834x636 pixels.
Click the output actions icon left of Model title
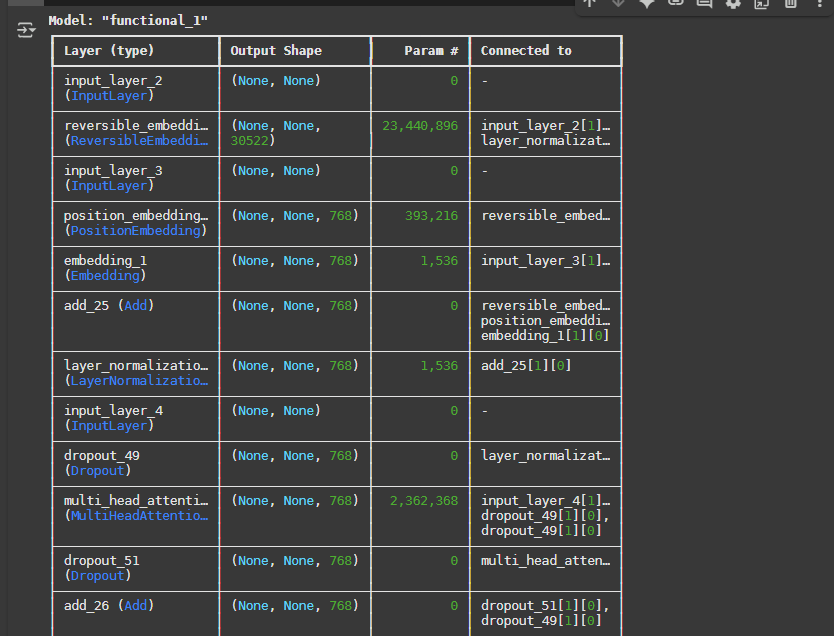click(26, 30)
